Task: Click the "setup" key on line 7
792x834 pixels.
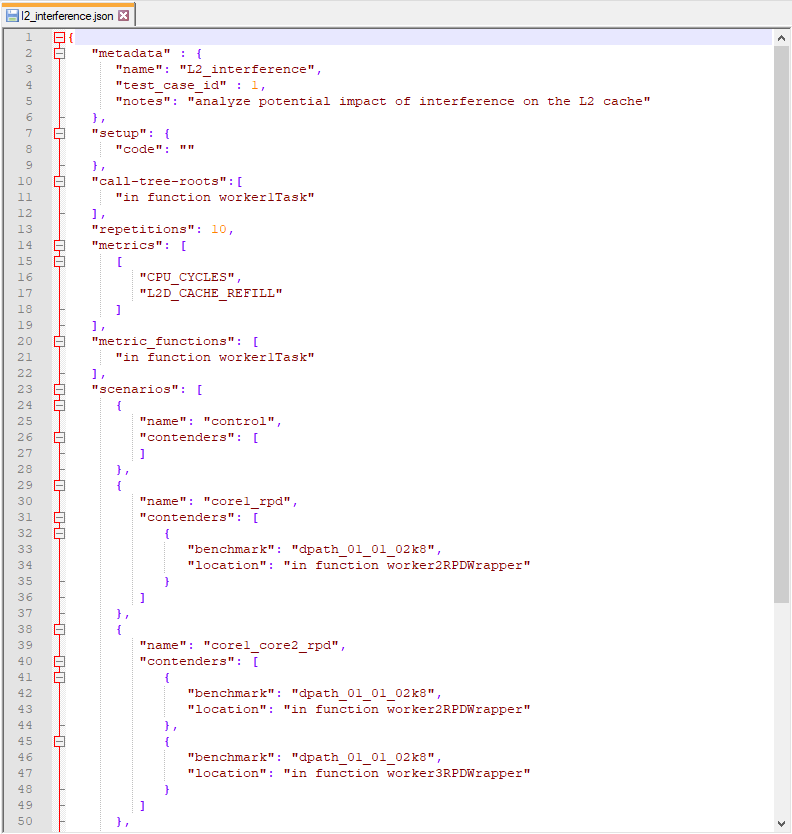Action: coord(119,134)
